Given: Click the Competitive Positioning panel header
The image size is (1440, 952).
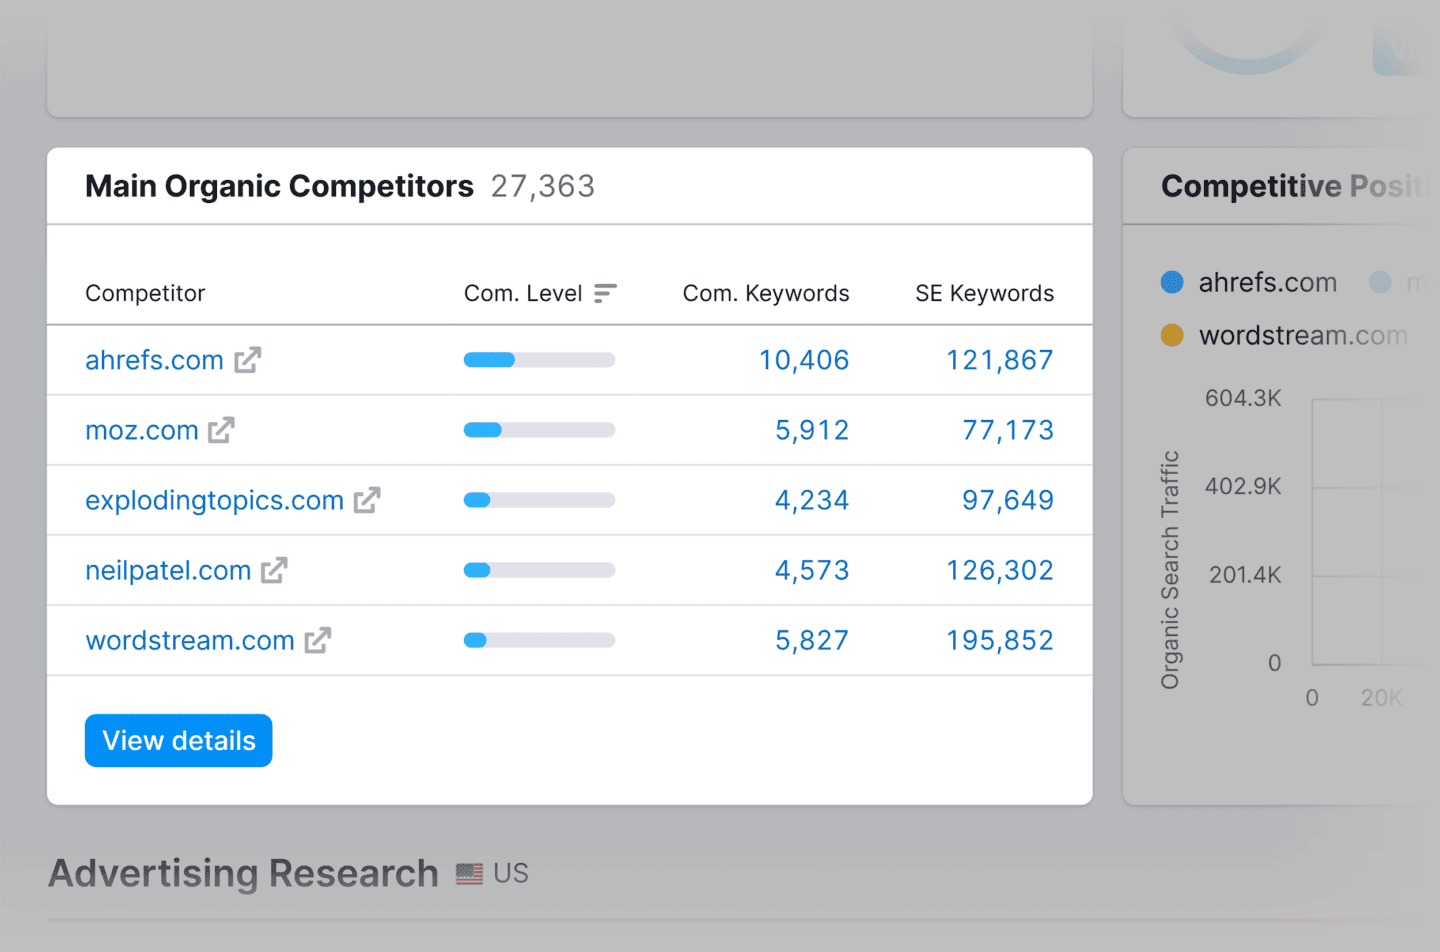Looking at the screenshot, I should [x=1290, y=186].
